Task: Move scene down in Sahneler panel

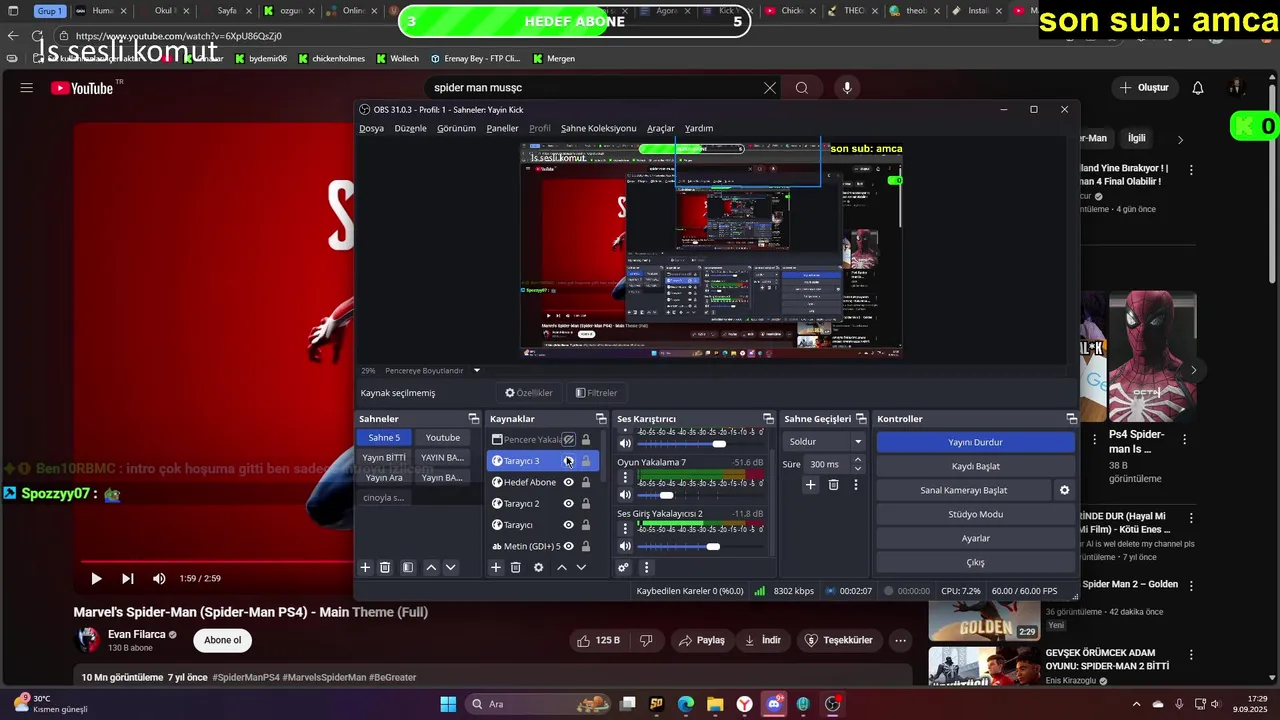Action: (450, 567)
